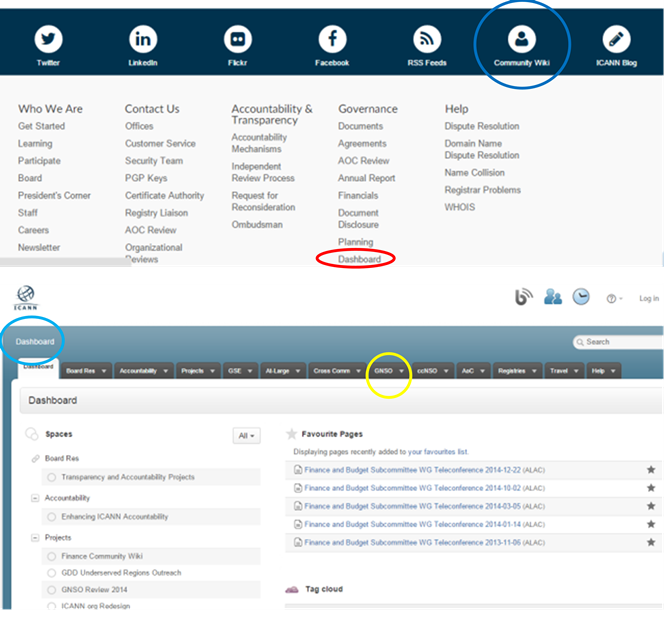Screen dimensions: 664x626
Task: Select circle next to GNSO Review 2014
Action: [x=52, y=590]
